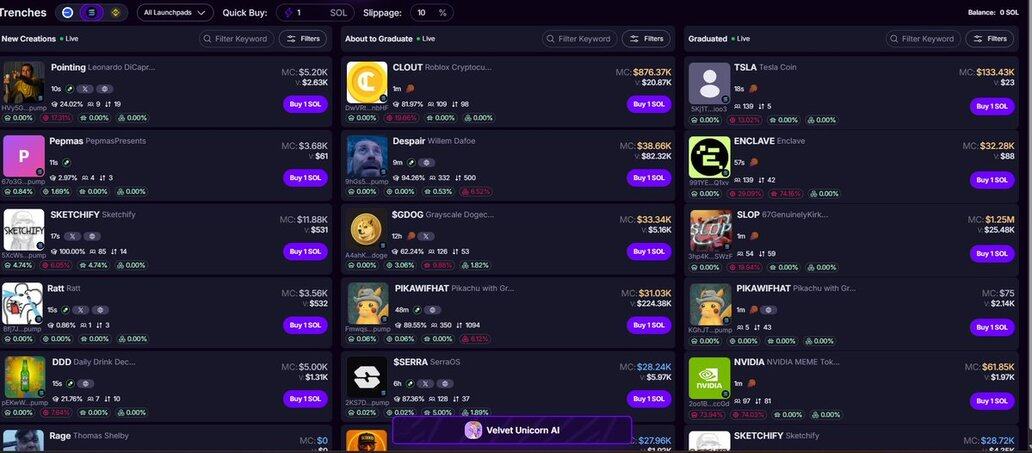Viewport: 1032px width, 453px height.
Task: Open the All Launchpads dropdown
Action: click(175, 13)
